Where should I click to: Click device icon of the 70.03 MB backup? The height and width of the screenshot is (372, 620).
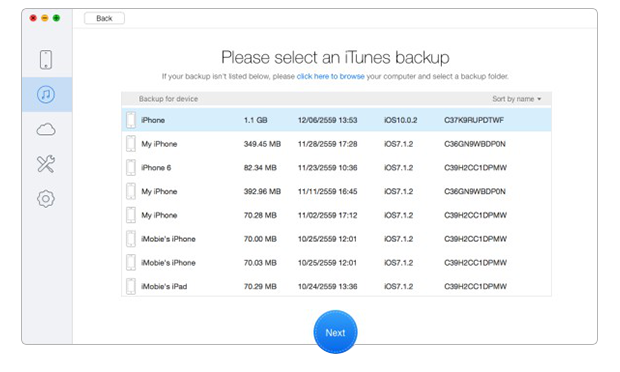131,262
